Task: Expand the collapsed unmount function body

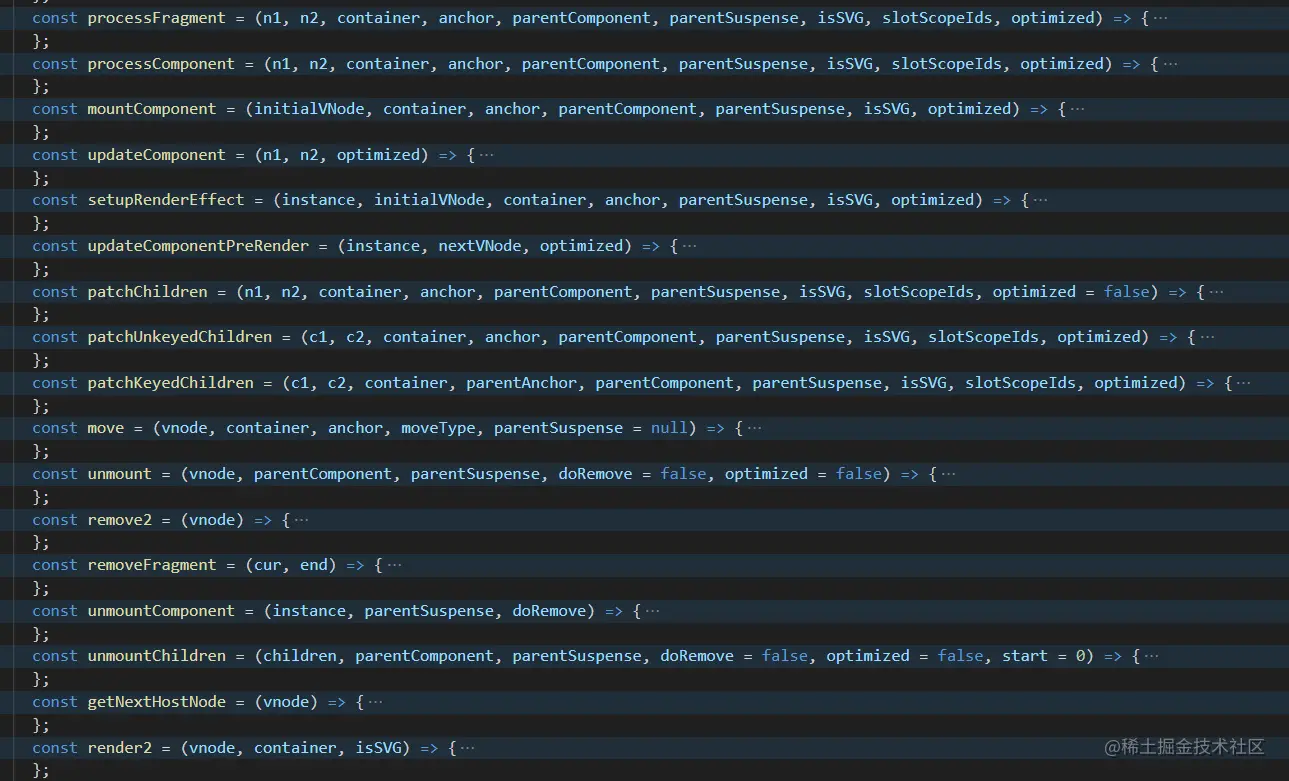Action: pyautogui.click(x=947, y=474)
